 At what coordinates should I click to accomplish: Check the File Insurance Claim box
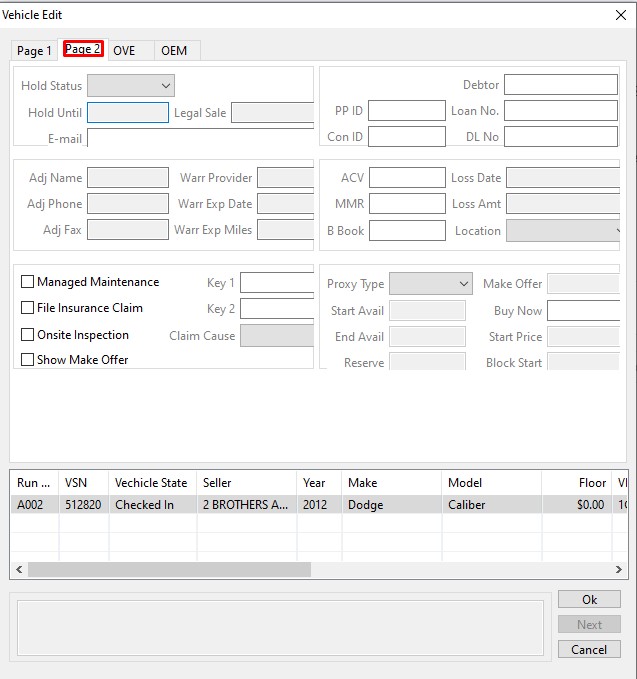pyautogui.click(x=28, y=308)
